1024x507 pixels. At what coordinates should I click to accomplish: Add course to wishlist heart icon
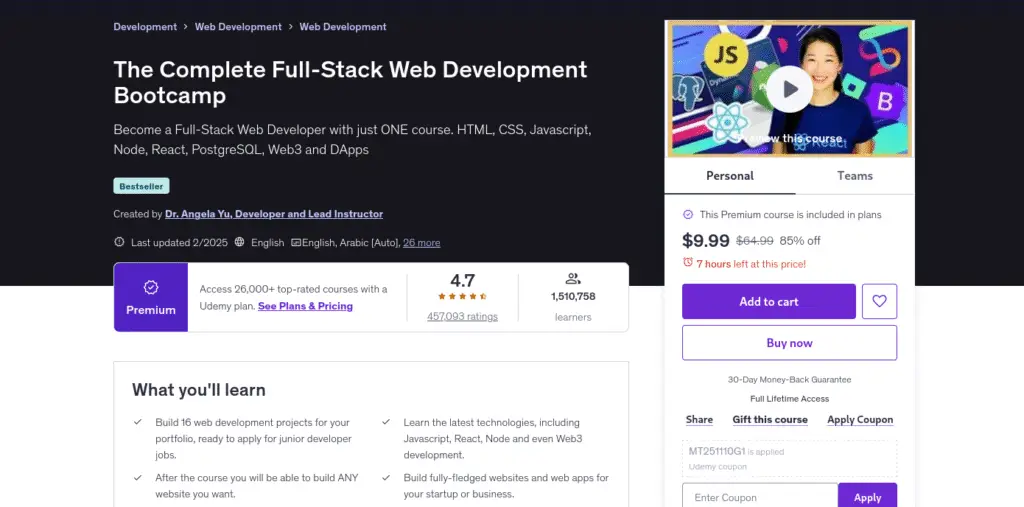coord(879,301)
